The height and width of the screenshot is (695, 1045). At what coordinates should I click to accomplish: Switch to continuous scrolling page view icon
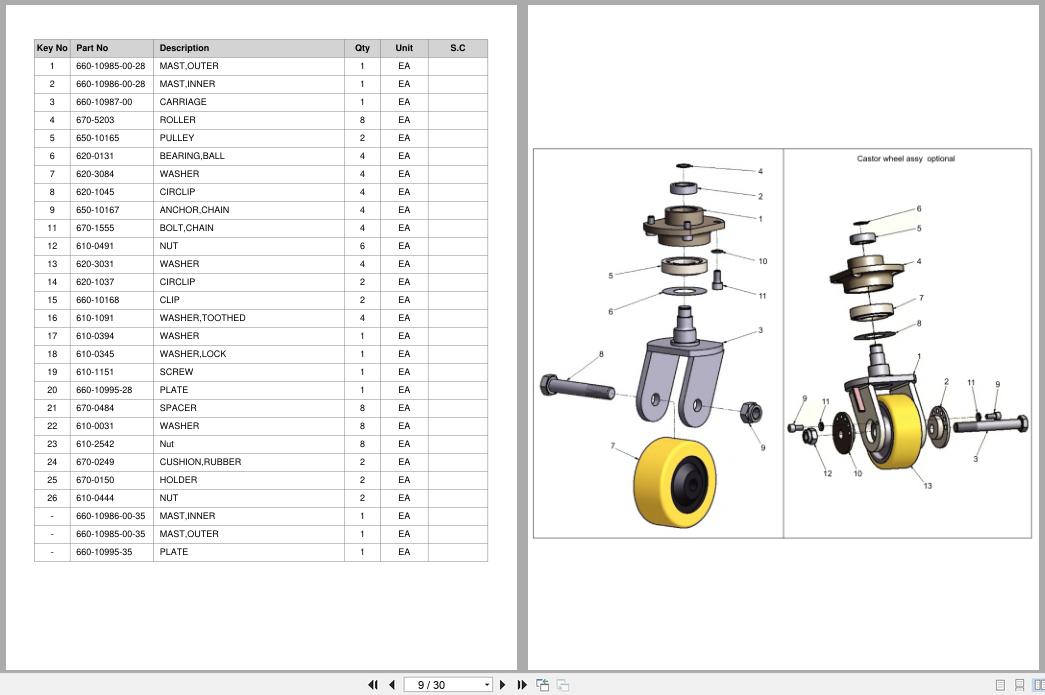coord(1019,684)
